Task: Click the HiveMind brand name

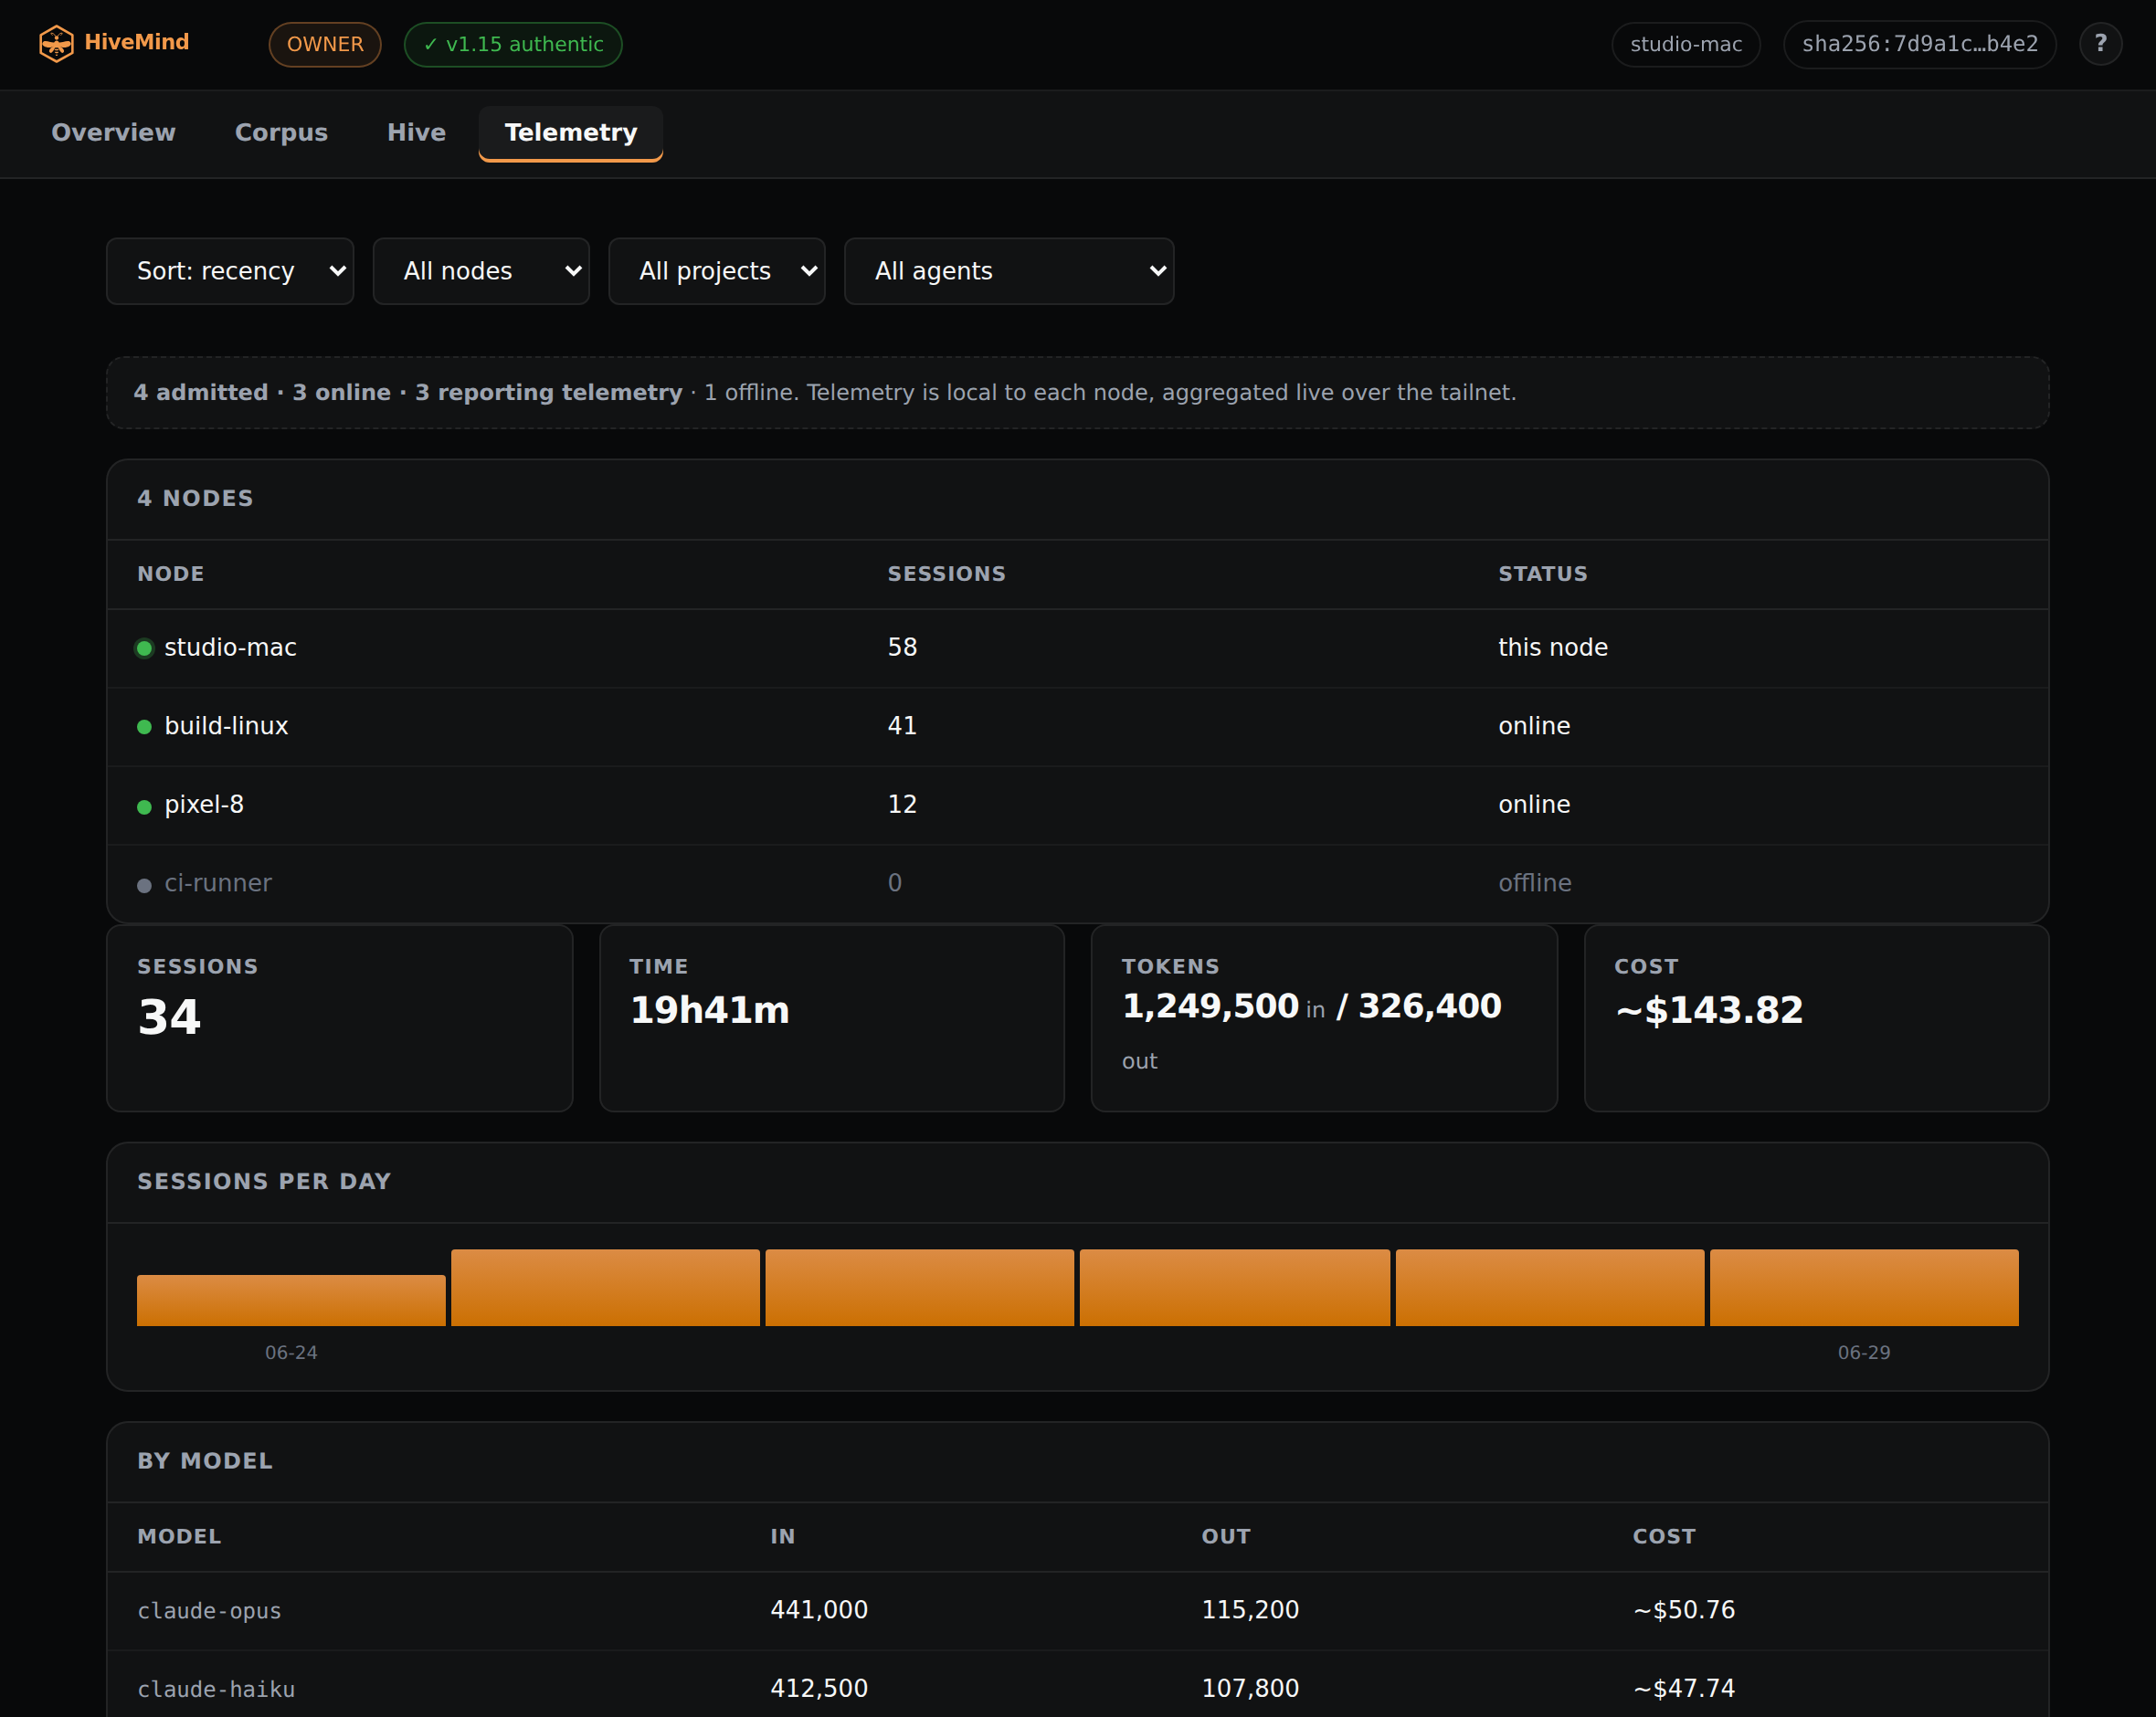Action: (137, 42)
